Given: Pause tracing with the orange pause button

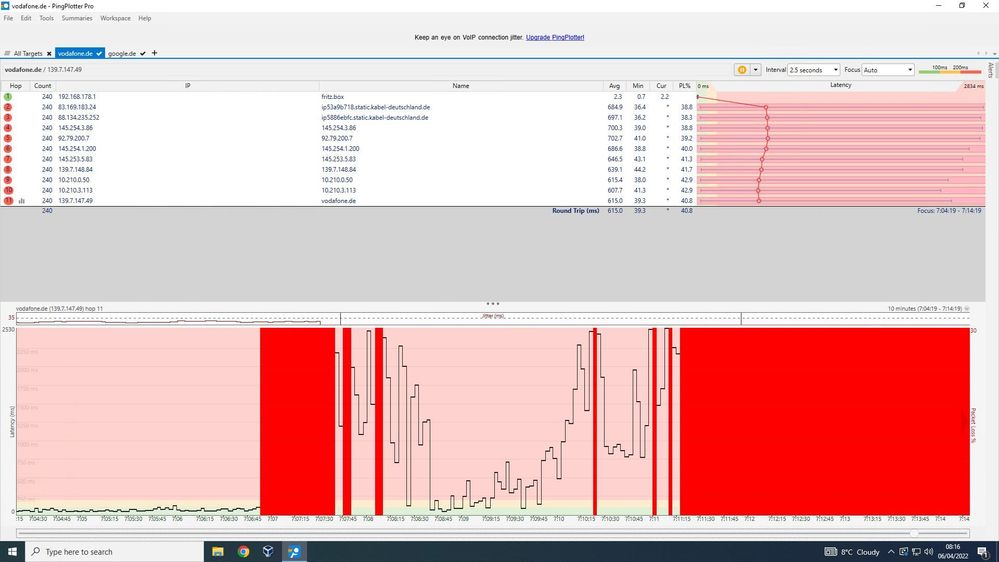Looking at the screenshot, I should coord(742,69).
